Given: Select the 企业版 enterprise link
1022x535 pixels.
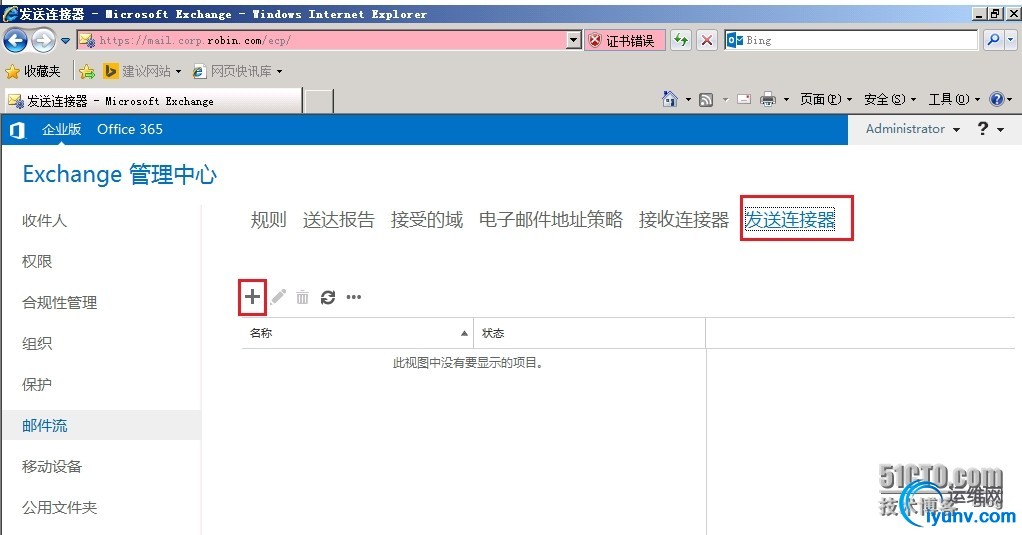Looking at the screenshot, I should point(62,129).
